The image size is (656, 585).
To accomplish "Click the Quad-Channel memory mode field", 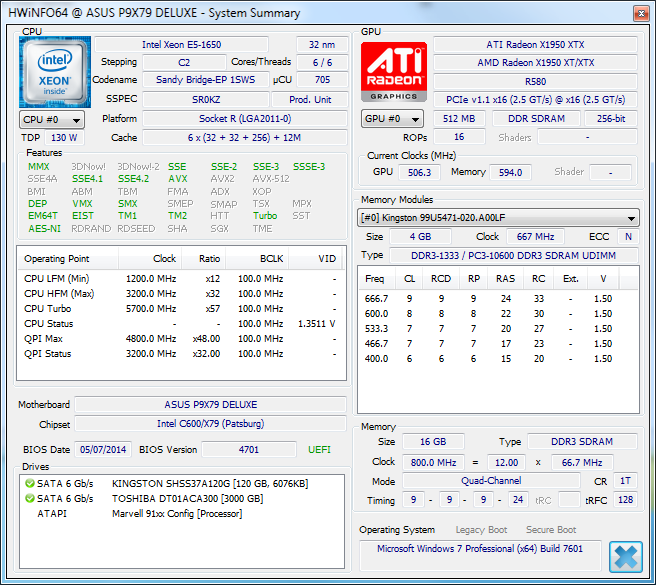I will coord(491,481).
